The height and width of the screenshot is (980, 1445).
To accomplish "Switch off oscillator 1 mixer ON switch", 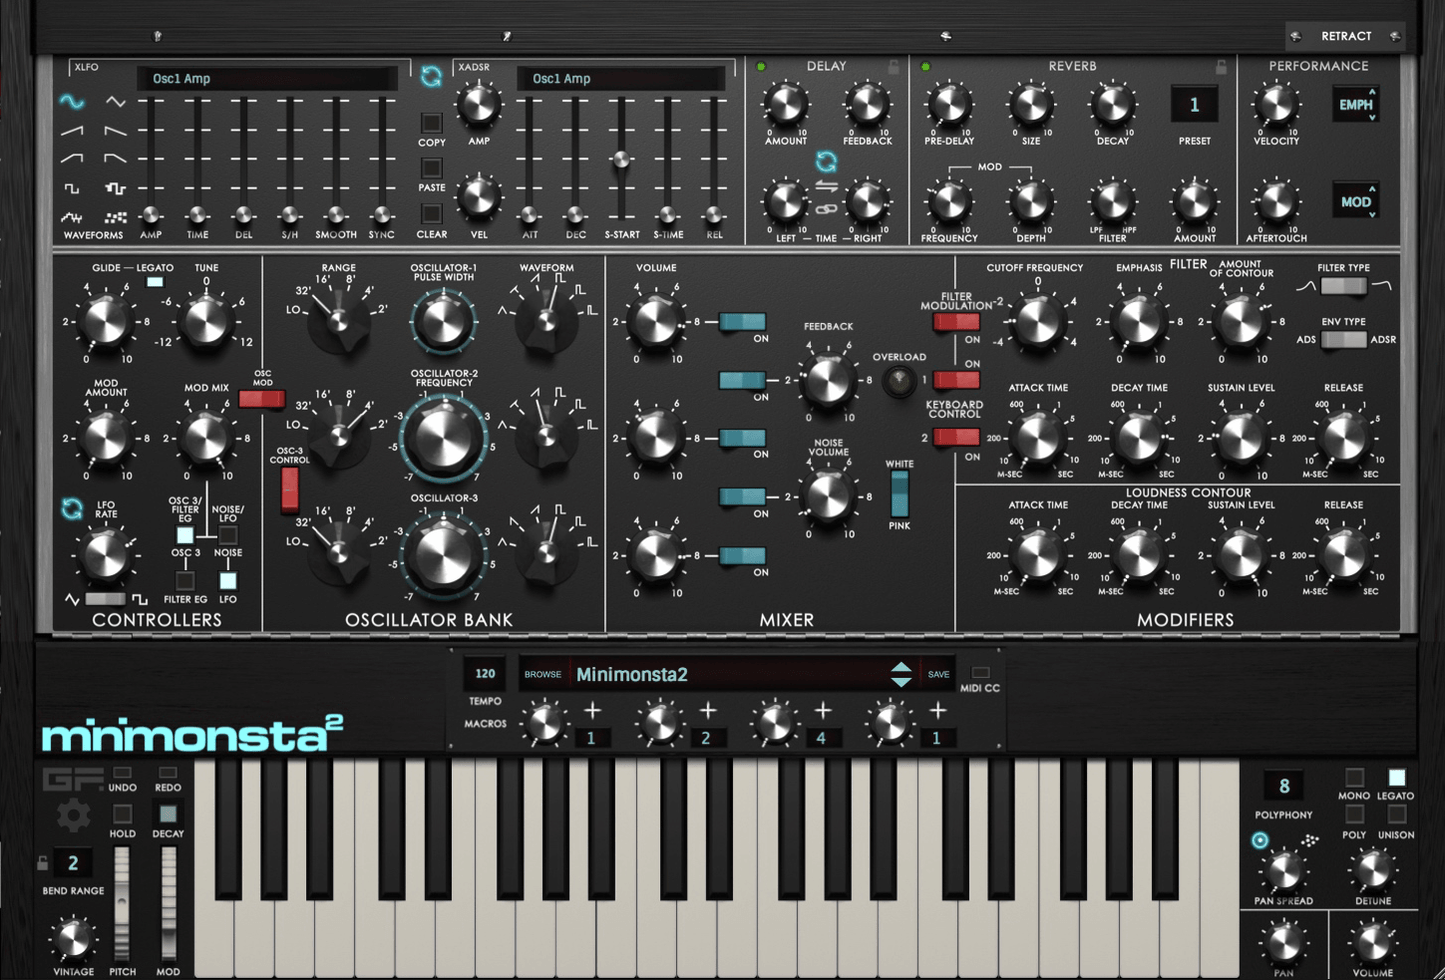I will [x=742, y=322].
